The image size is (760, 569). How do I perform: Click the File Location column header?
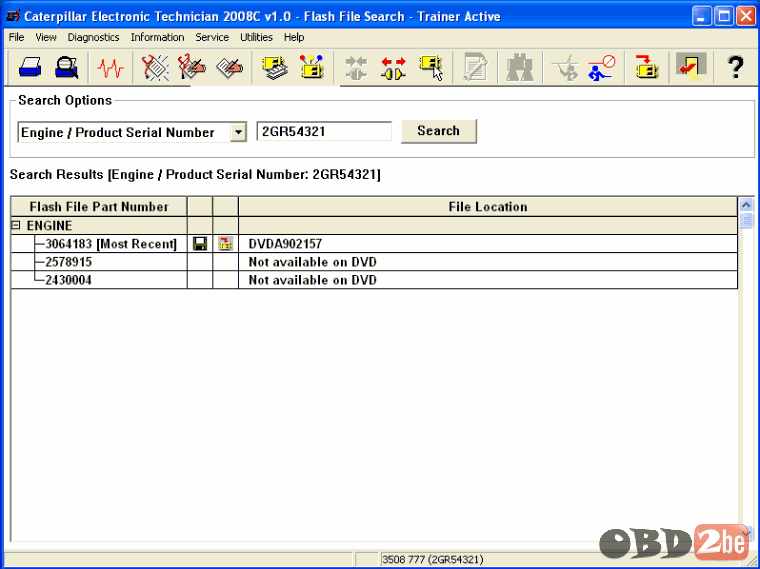click(488, 206)
